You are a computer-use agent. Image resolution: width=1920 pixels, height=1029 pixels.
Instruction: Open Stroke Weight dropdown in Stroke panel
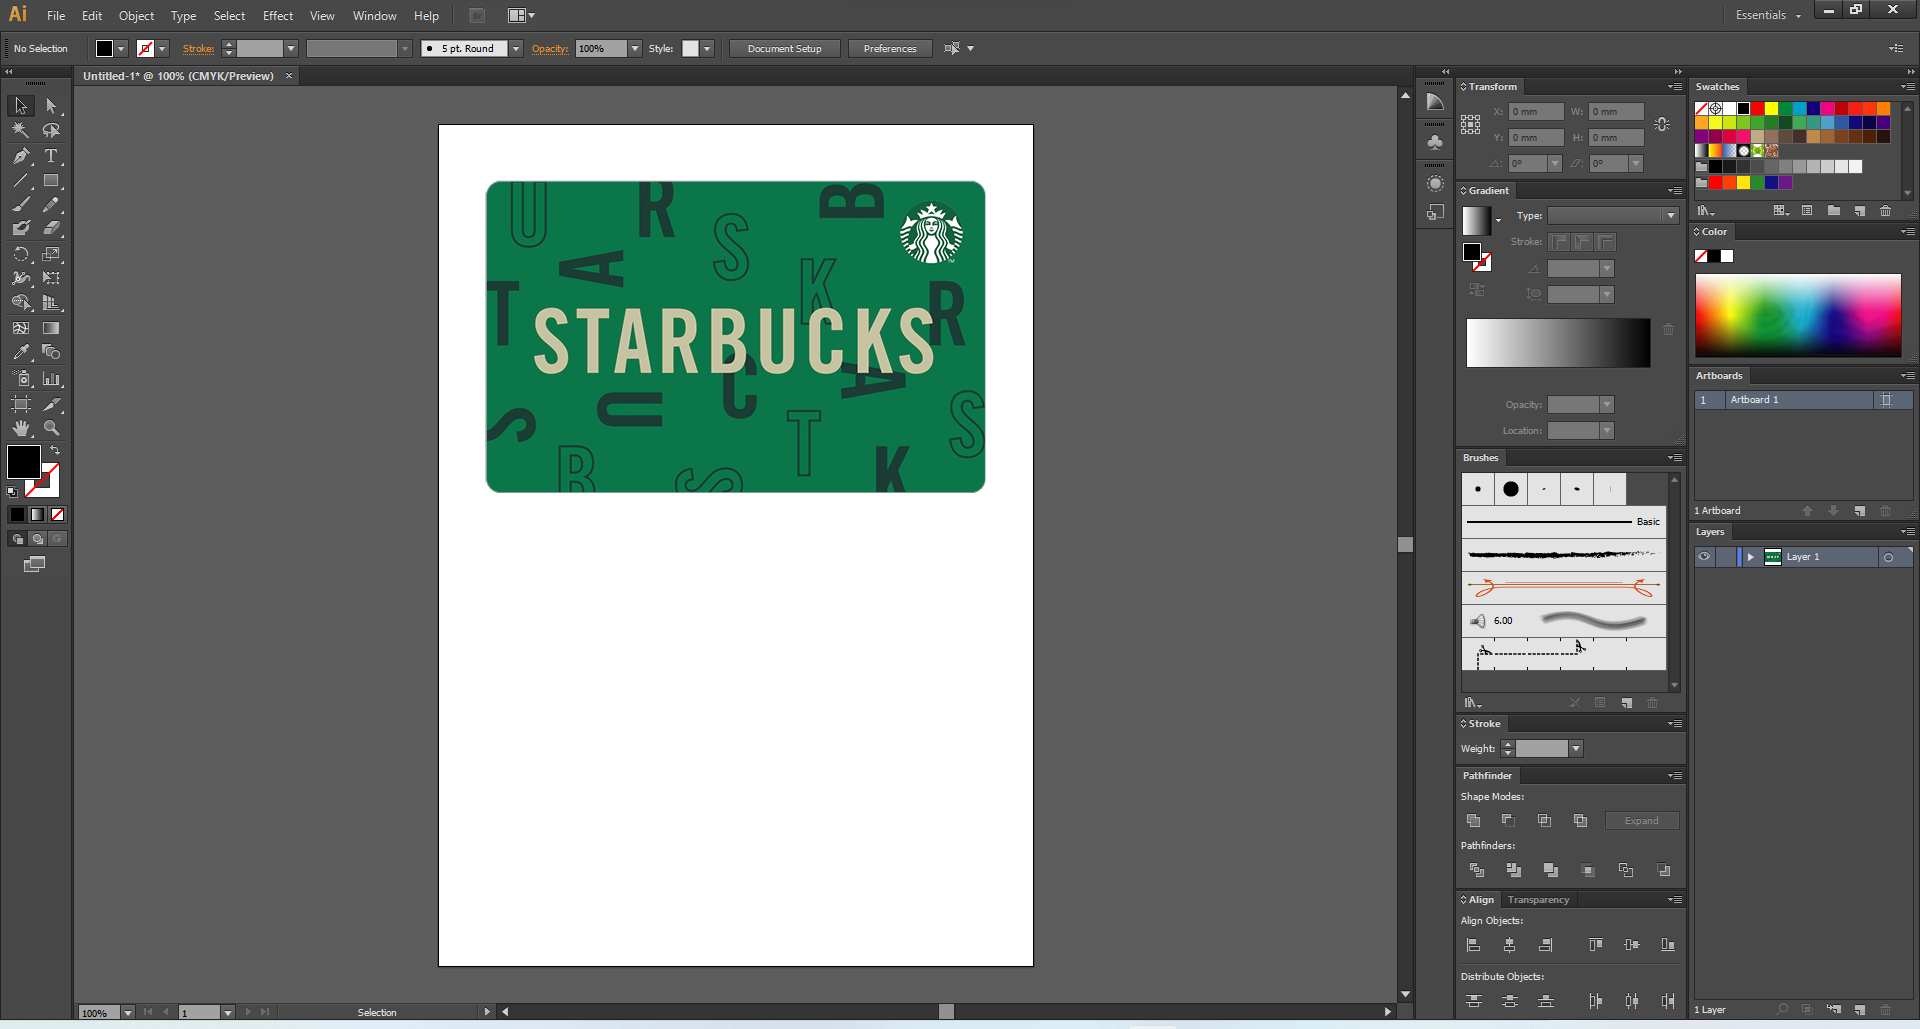1576,749
